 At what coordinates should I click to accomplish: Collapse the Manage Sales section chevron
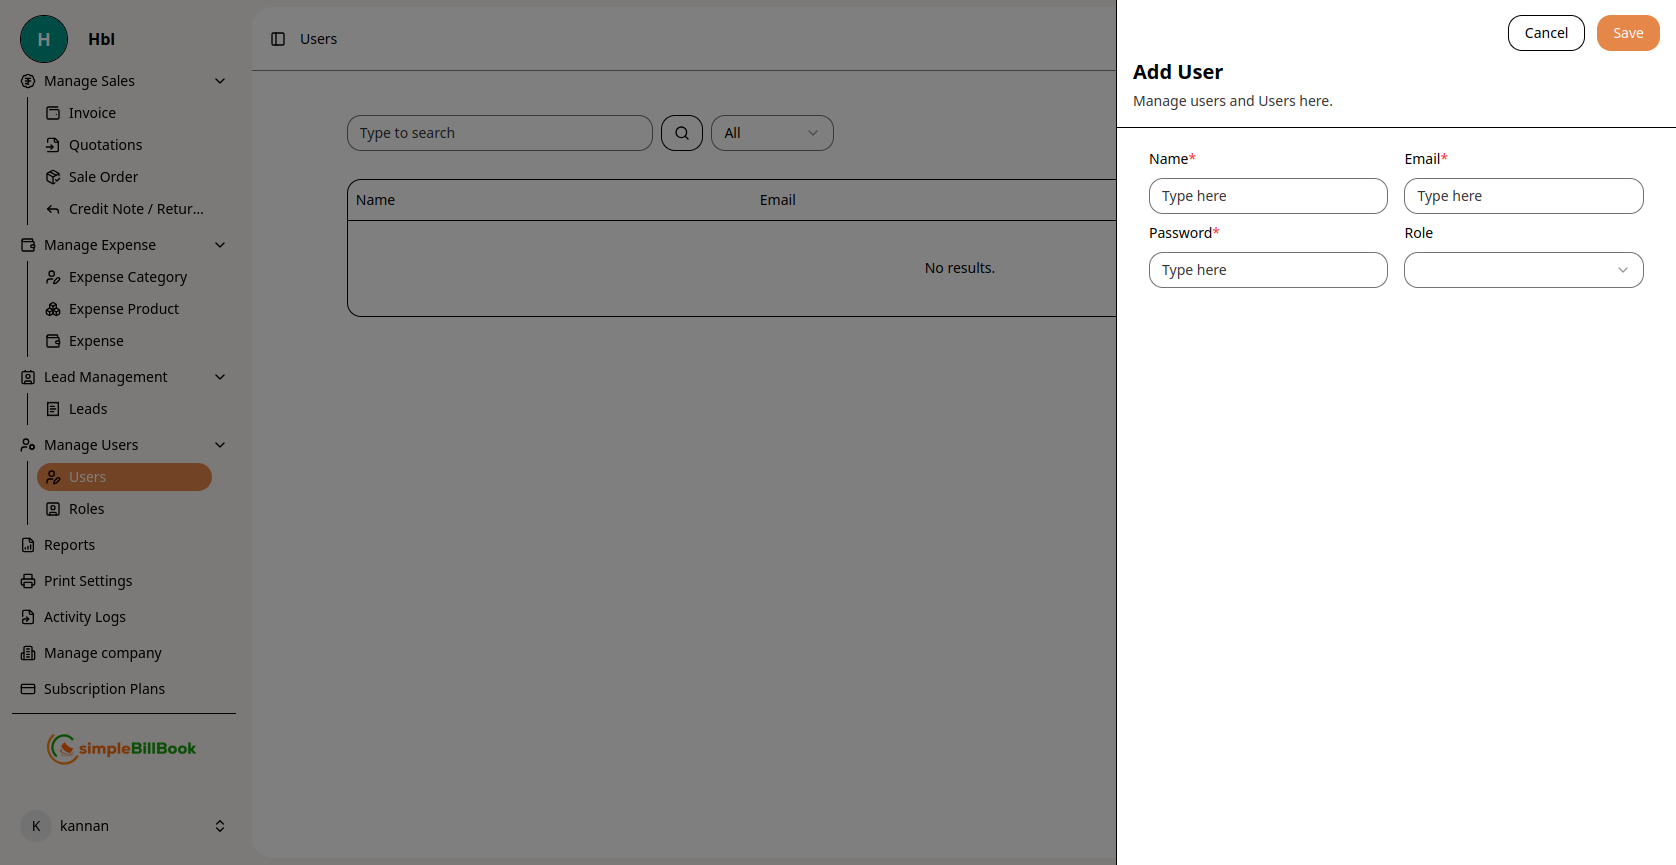tap(220, 81)
